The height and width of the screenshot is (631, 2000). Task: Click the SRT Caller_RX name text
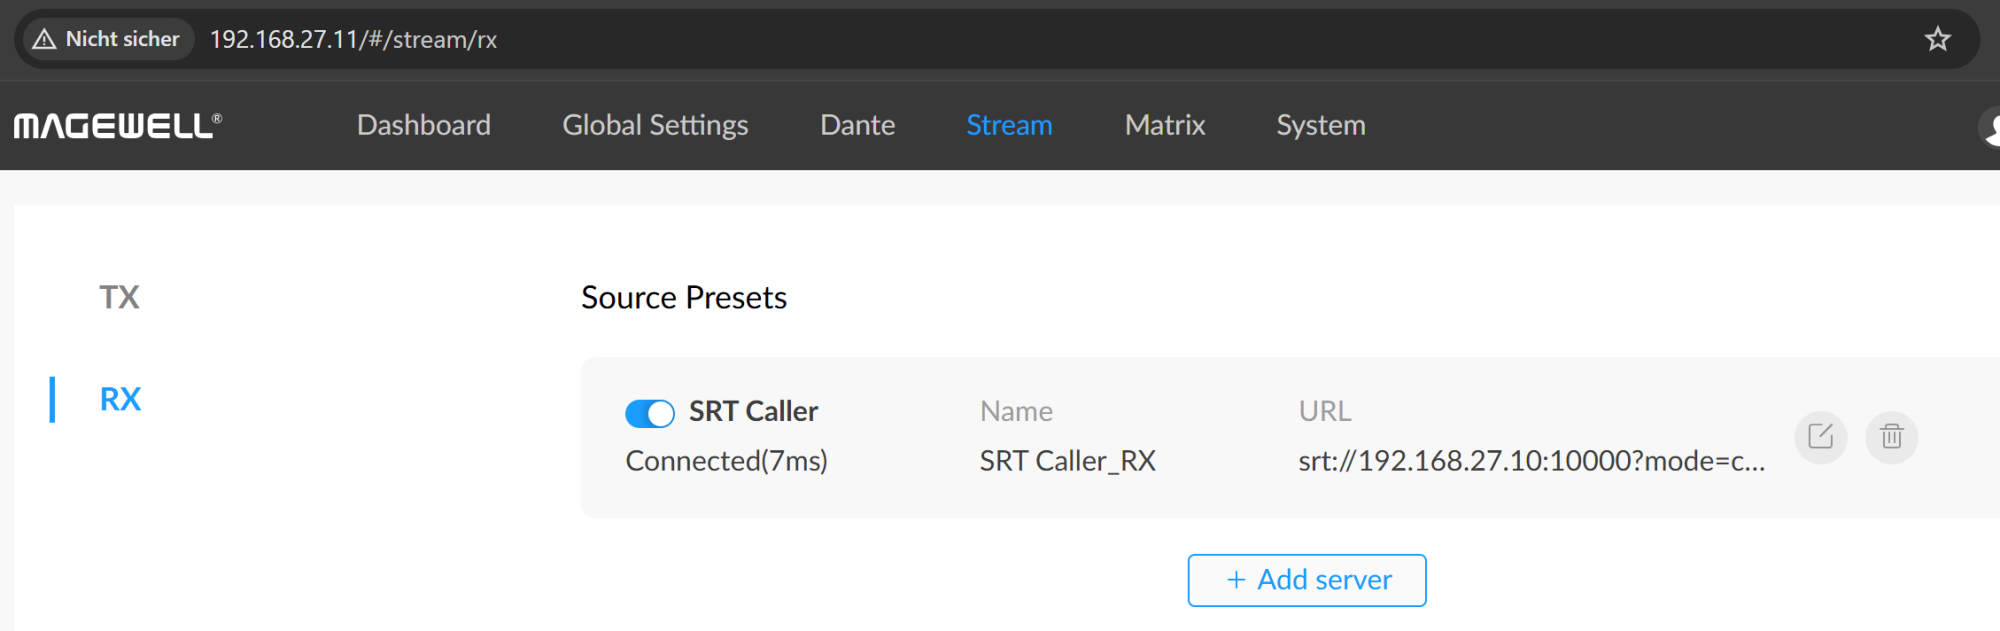tap(1067, 461)
